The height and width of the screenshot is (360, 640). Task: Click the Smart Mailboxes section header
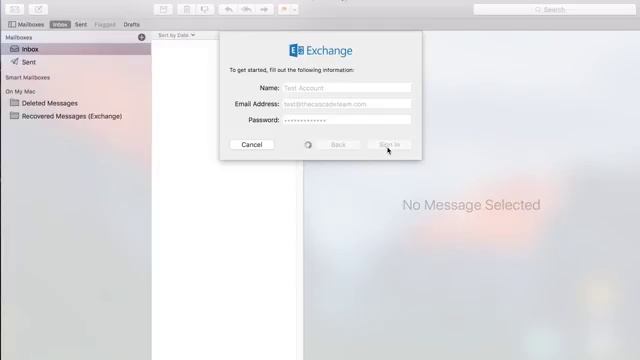pyautogui.click(x=28, y=78)
